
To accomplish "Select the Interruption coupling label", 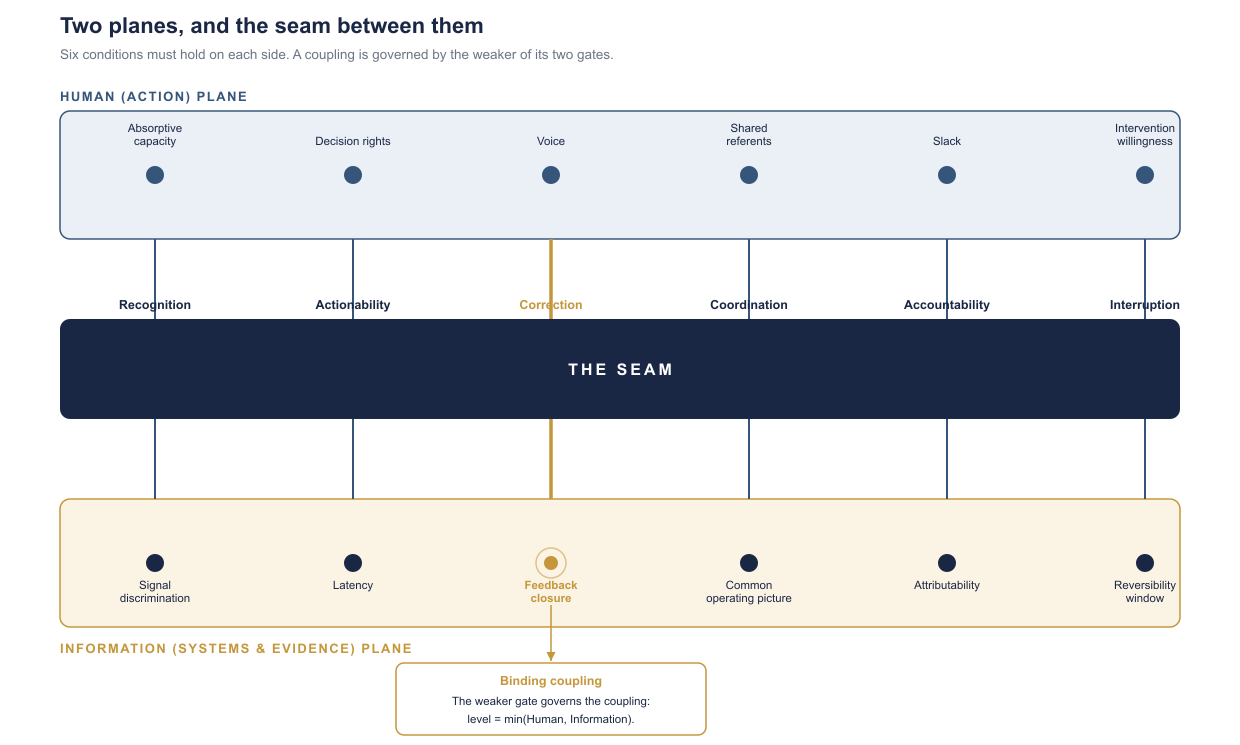I will point(1145,305).
